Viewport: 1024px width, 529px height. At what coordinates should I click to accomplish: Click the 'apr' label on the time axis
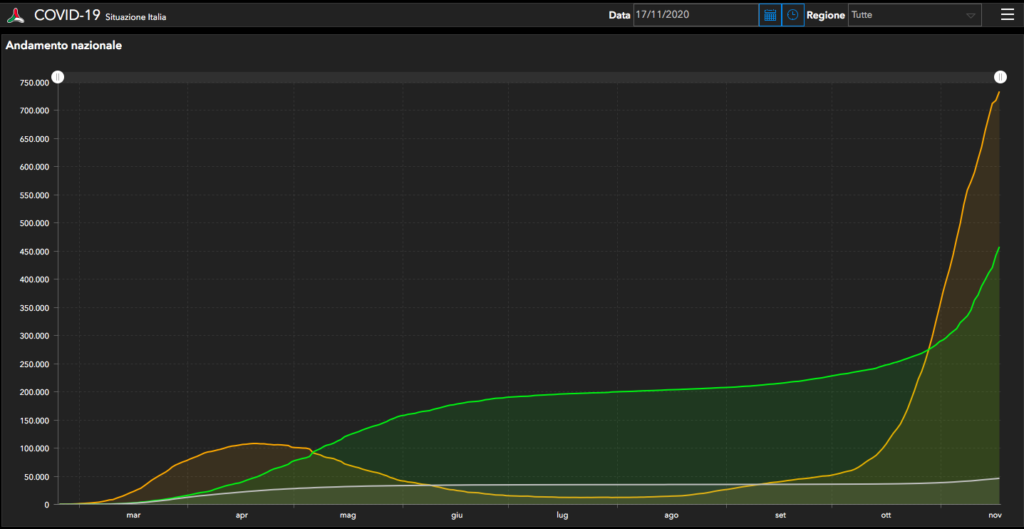[241, 516]
